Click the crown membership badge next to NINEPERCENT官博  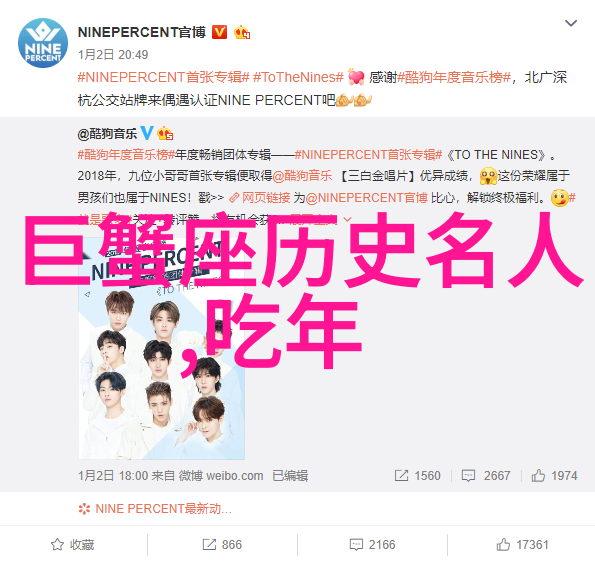[x=242, y=33]
